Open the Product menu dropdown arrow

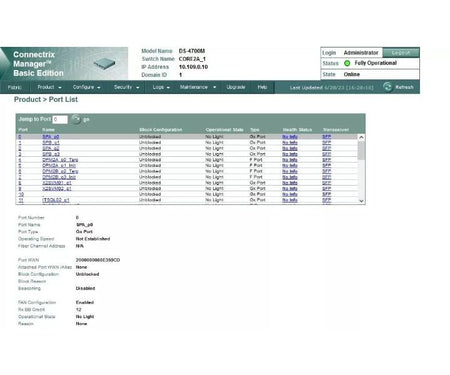60,88
